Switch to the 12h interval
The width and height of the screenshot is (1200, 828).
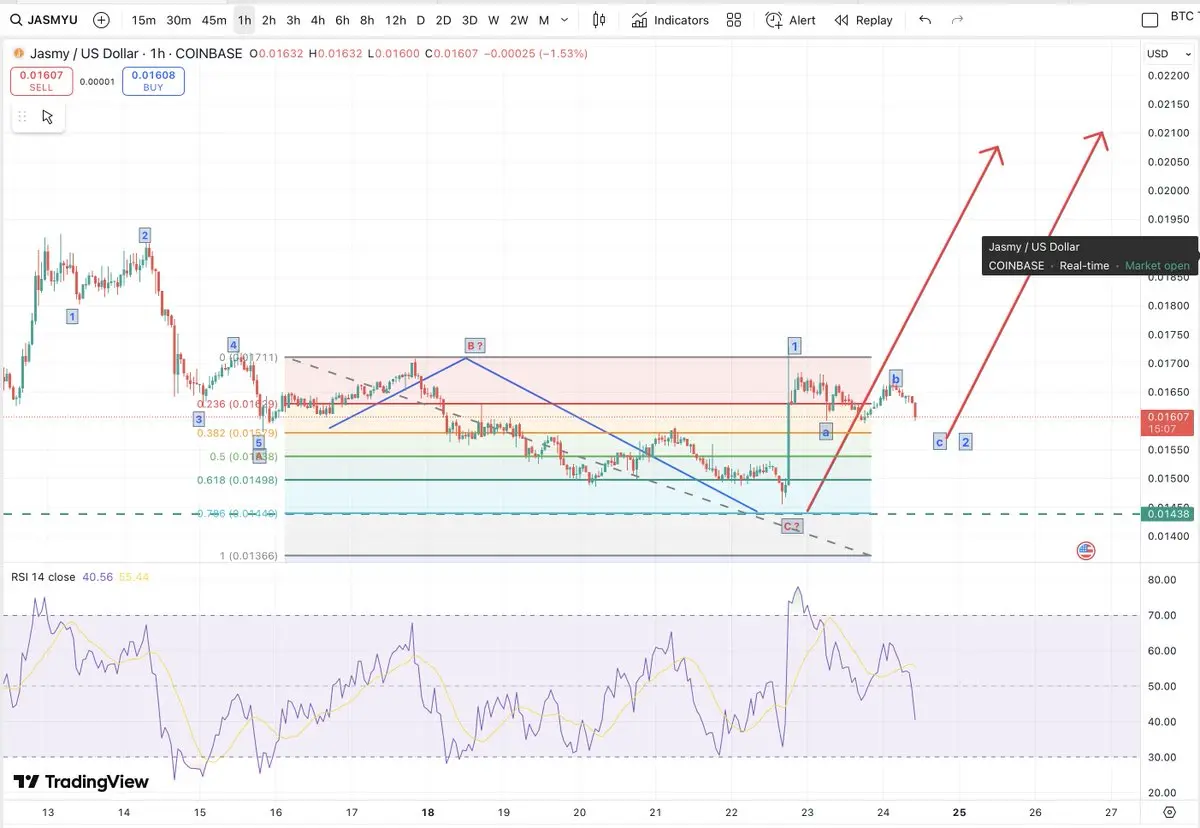[396, 20]
